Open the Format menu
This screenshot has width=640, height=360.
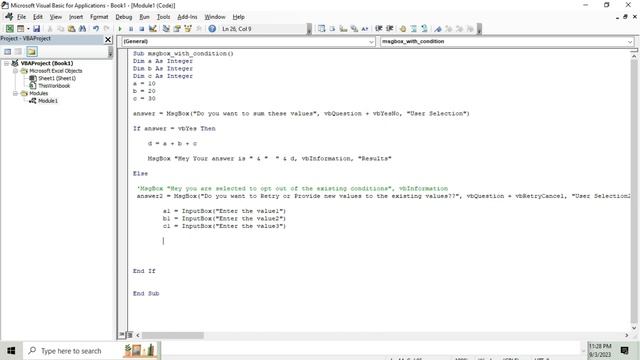point(99,17)
